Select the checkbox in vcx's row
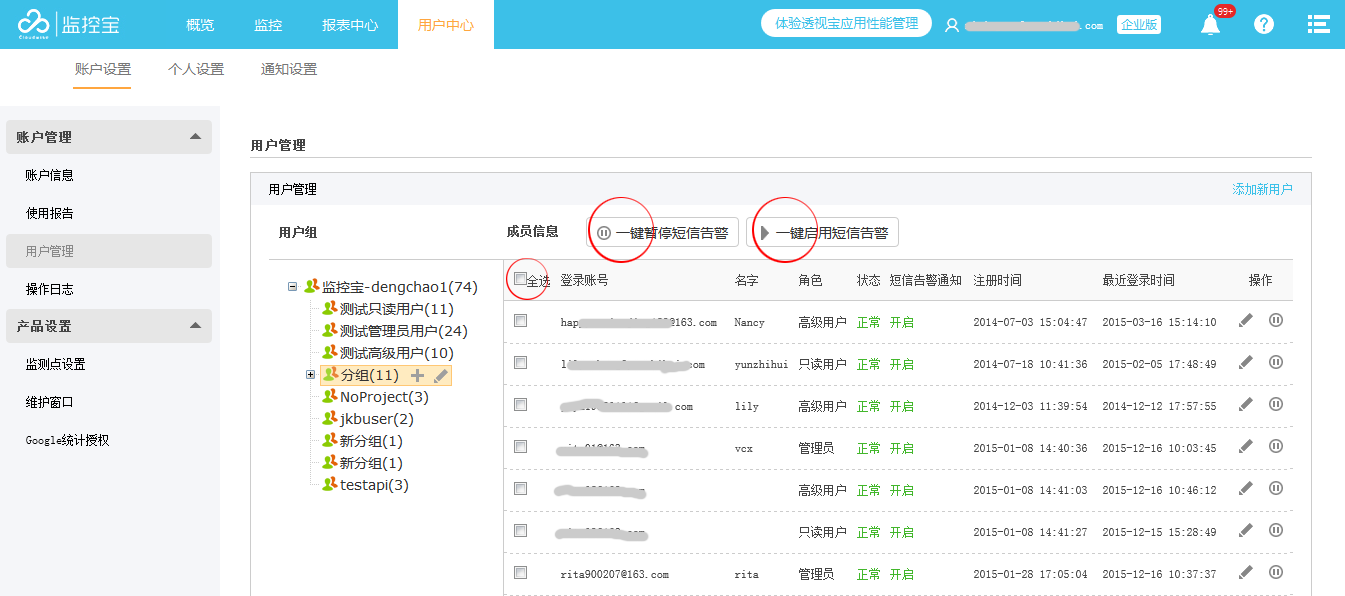This screenshot has height=596, width=1345. [x=520, y=447]
